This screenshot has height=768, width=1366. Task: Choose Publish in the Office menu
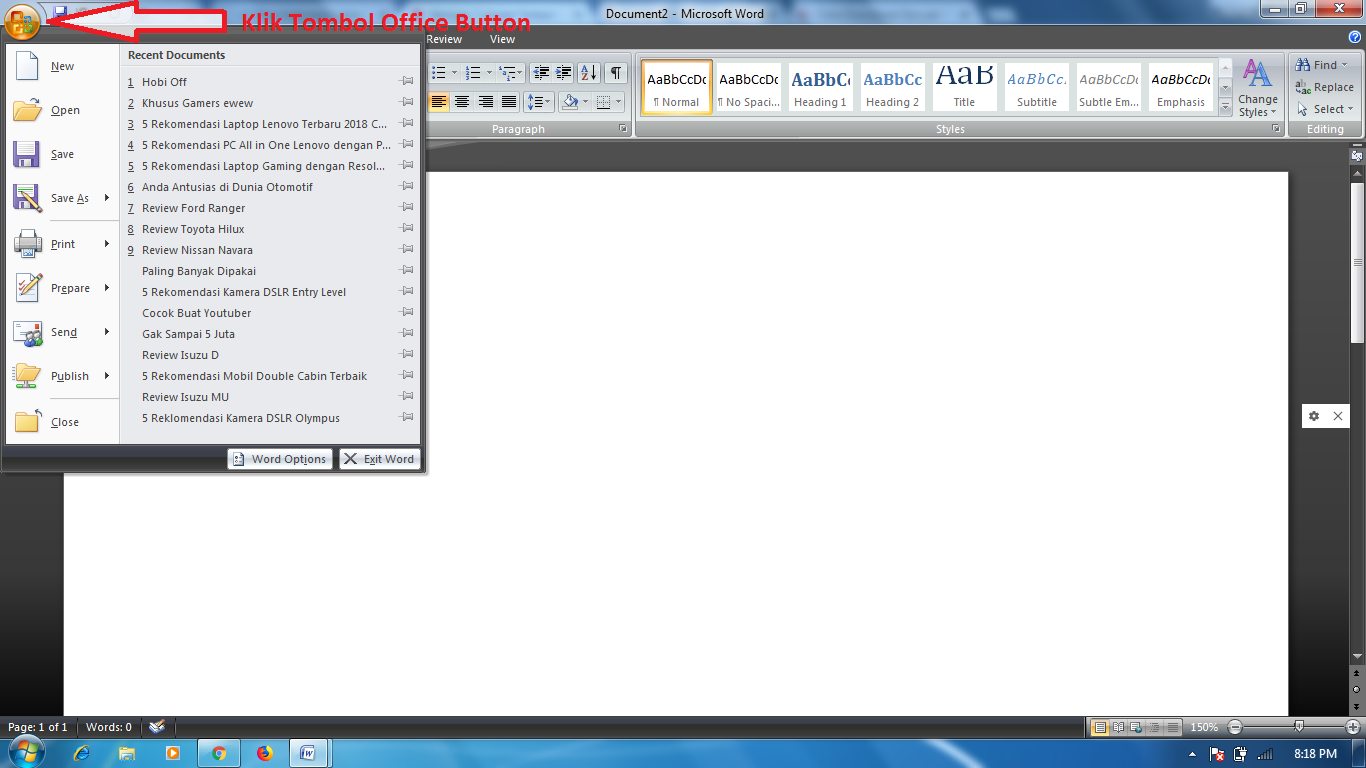pyautogui.click(x=62, y=376)
